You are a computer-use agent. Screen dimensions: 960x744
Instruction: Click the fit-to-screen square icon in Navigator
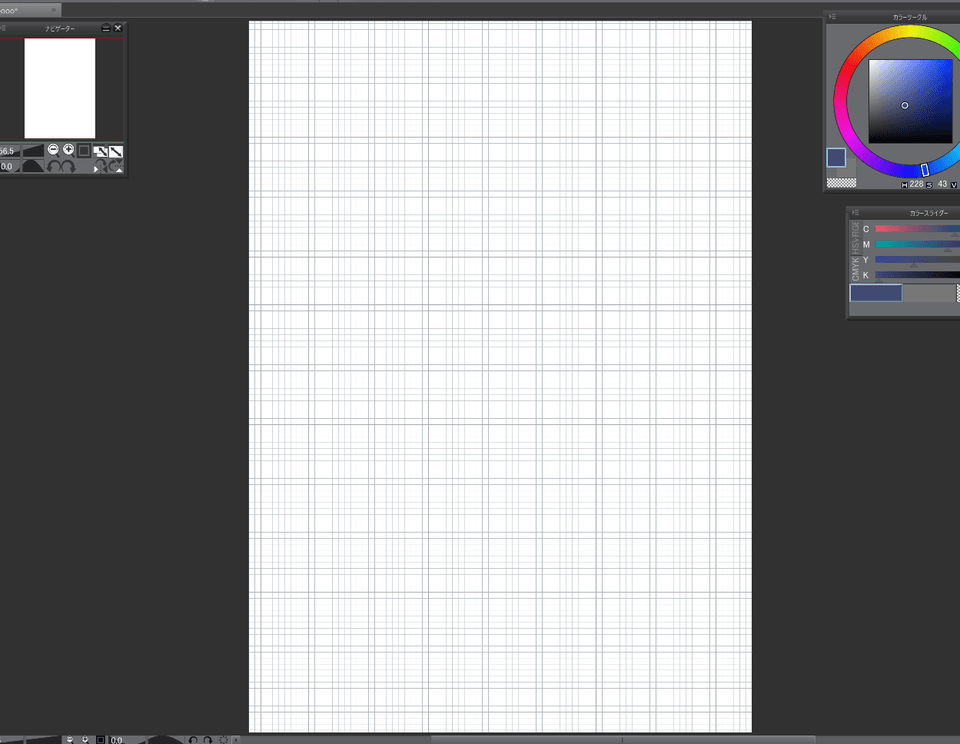pyautogui.click(x=84, y=151)
